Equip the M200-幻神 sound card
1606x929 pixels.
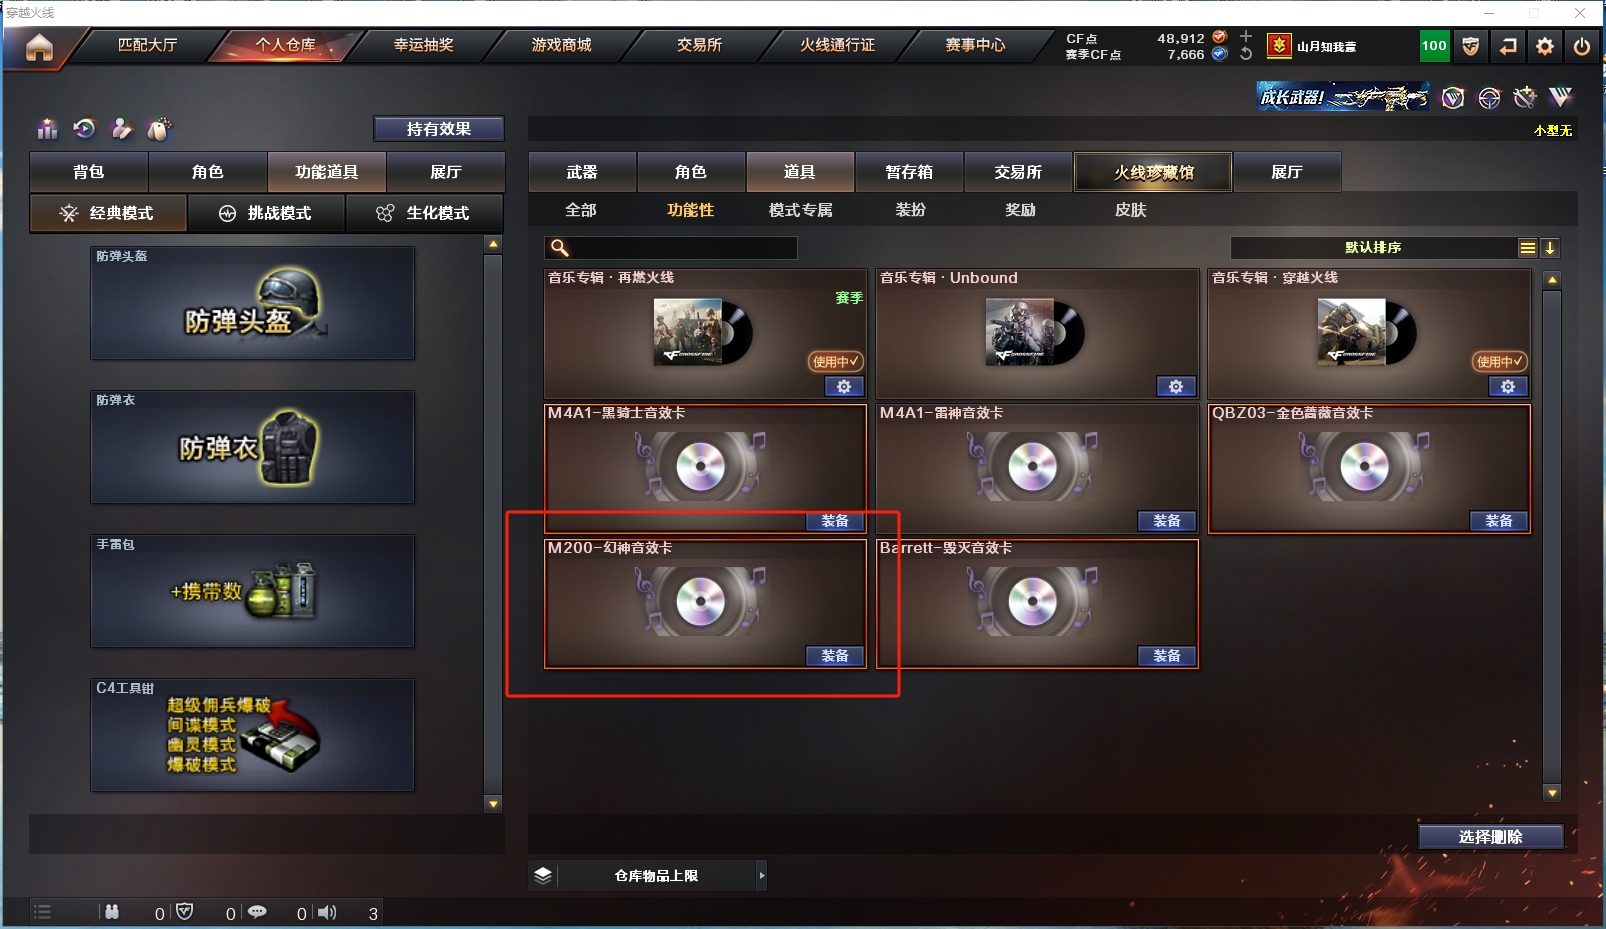[x=835, y=656]
